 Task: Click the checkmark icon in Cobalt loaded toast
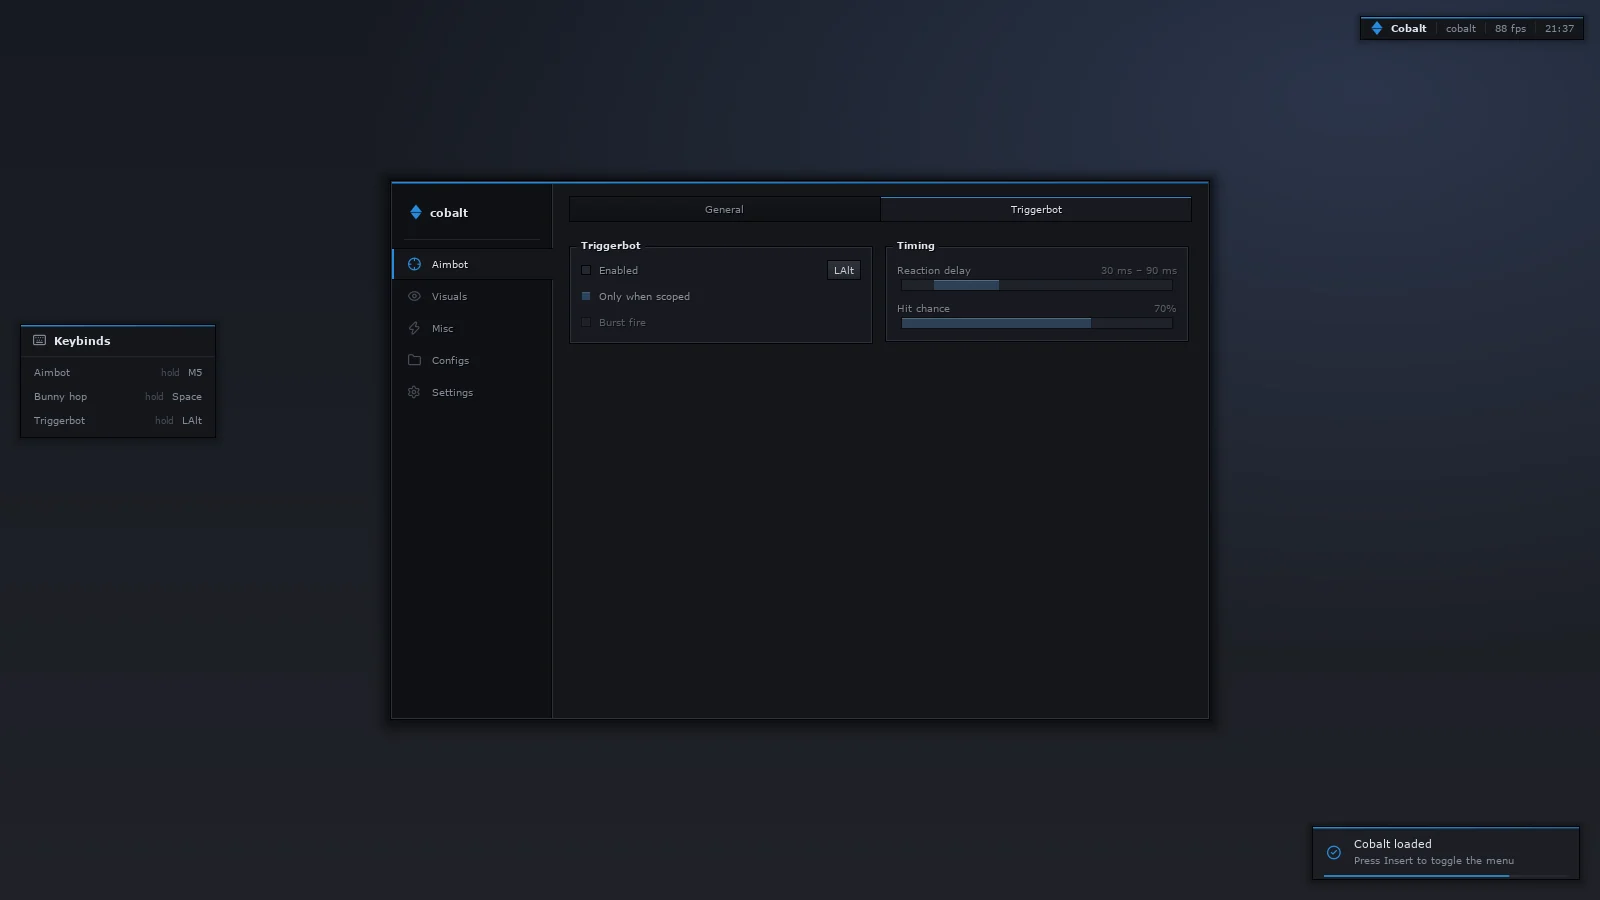1334,852
